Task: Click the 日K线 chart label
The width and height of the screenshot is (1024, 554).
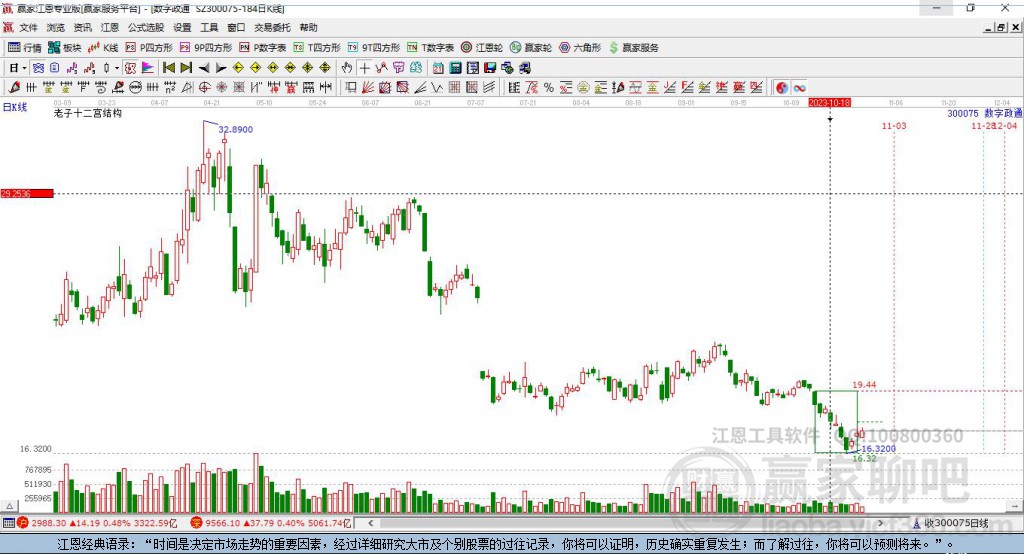Action: pyautogui.click(x=15, y=107)
